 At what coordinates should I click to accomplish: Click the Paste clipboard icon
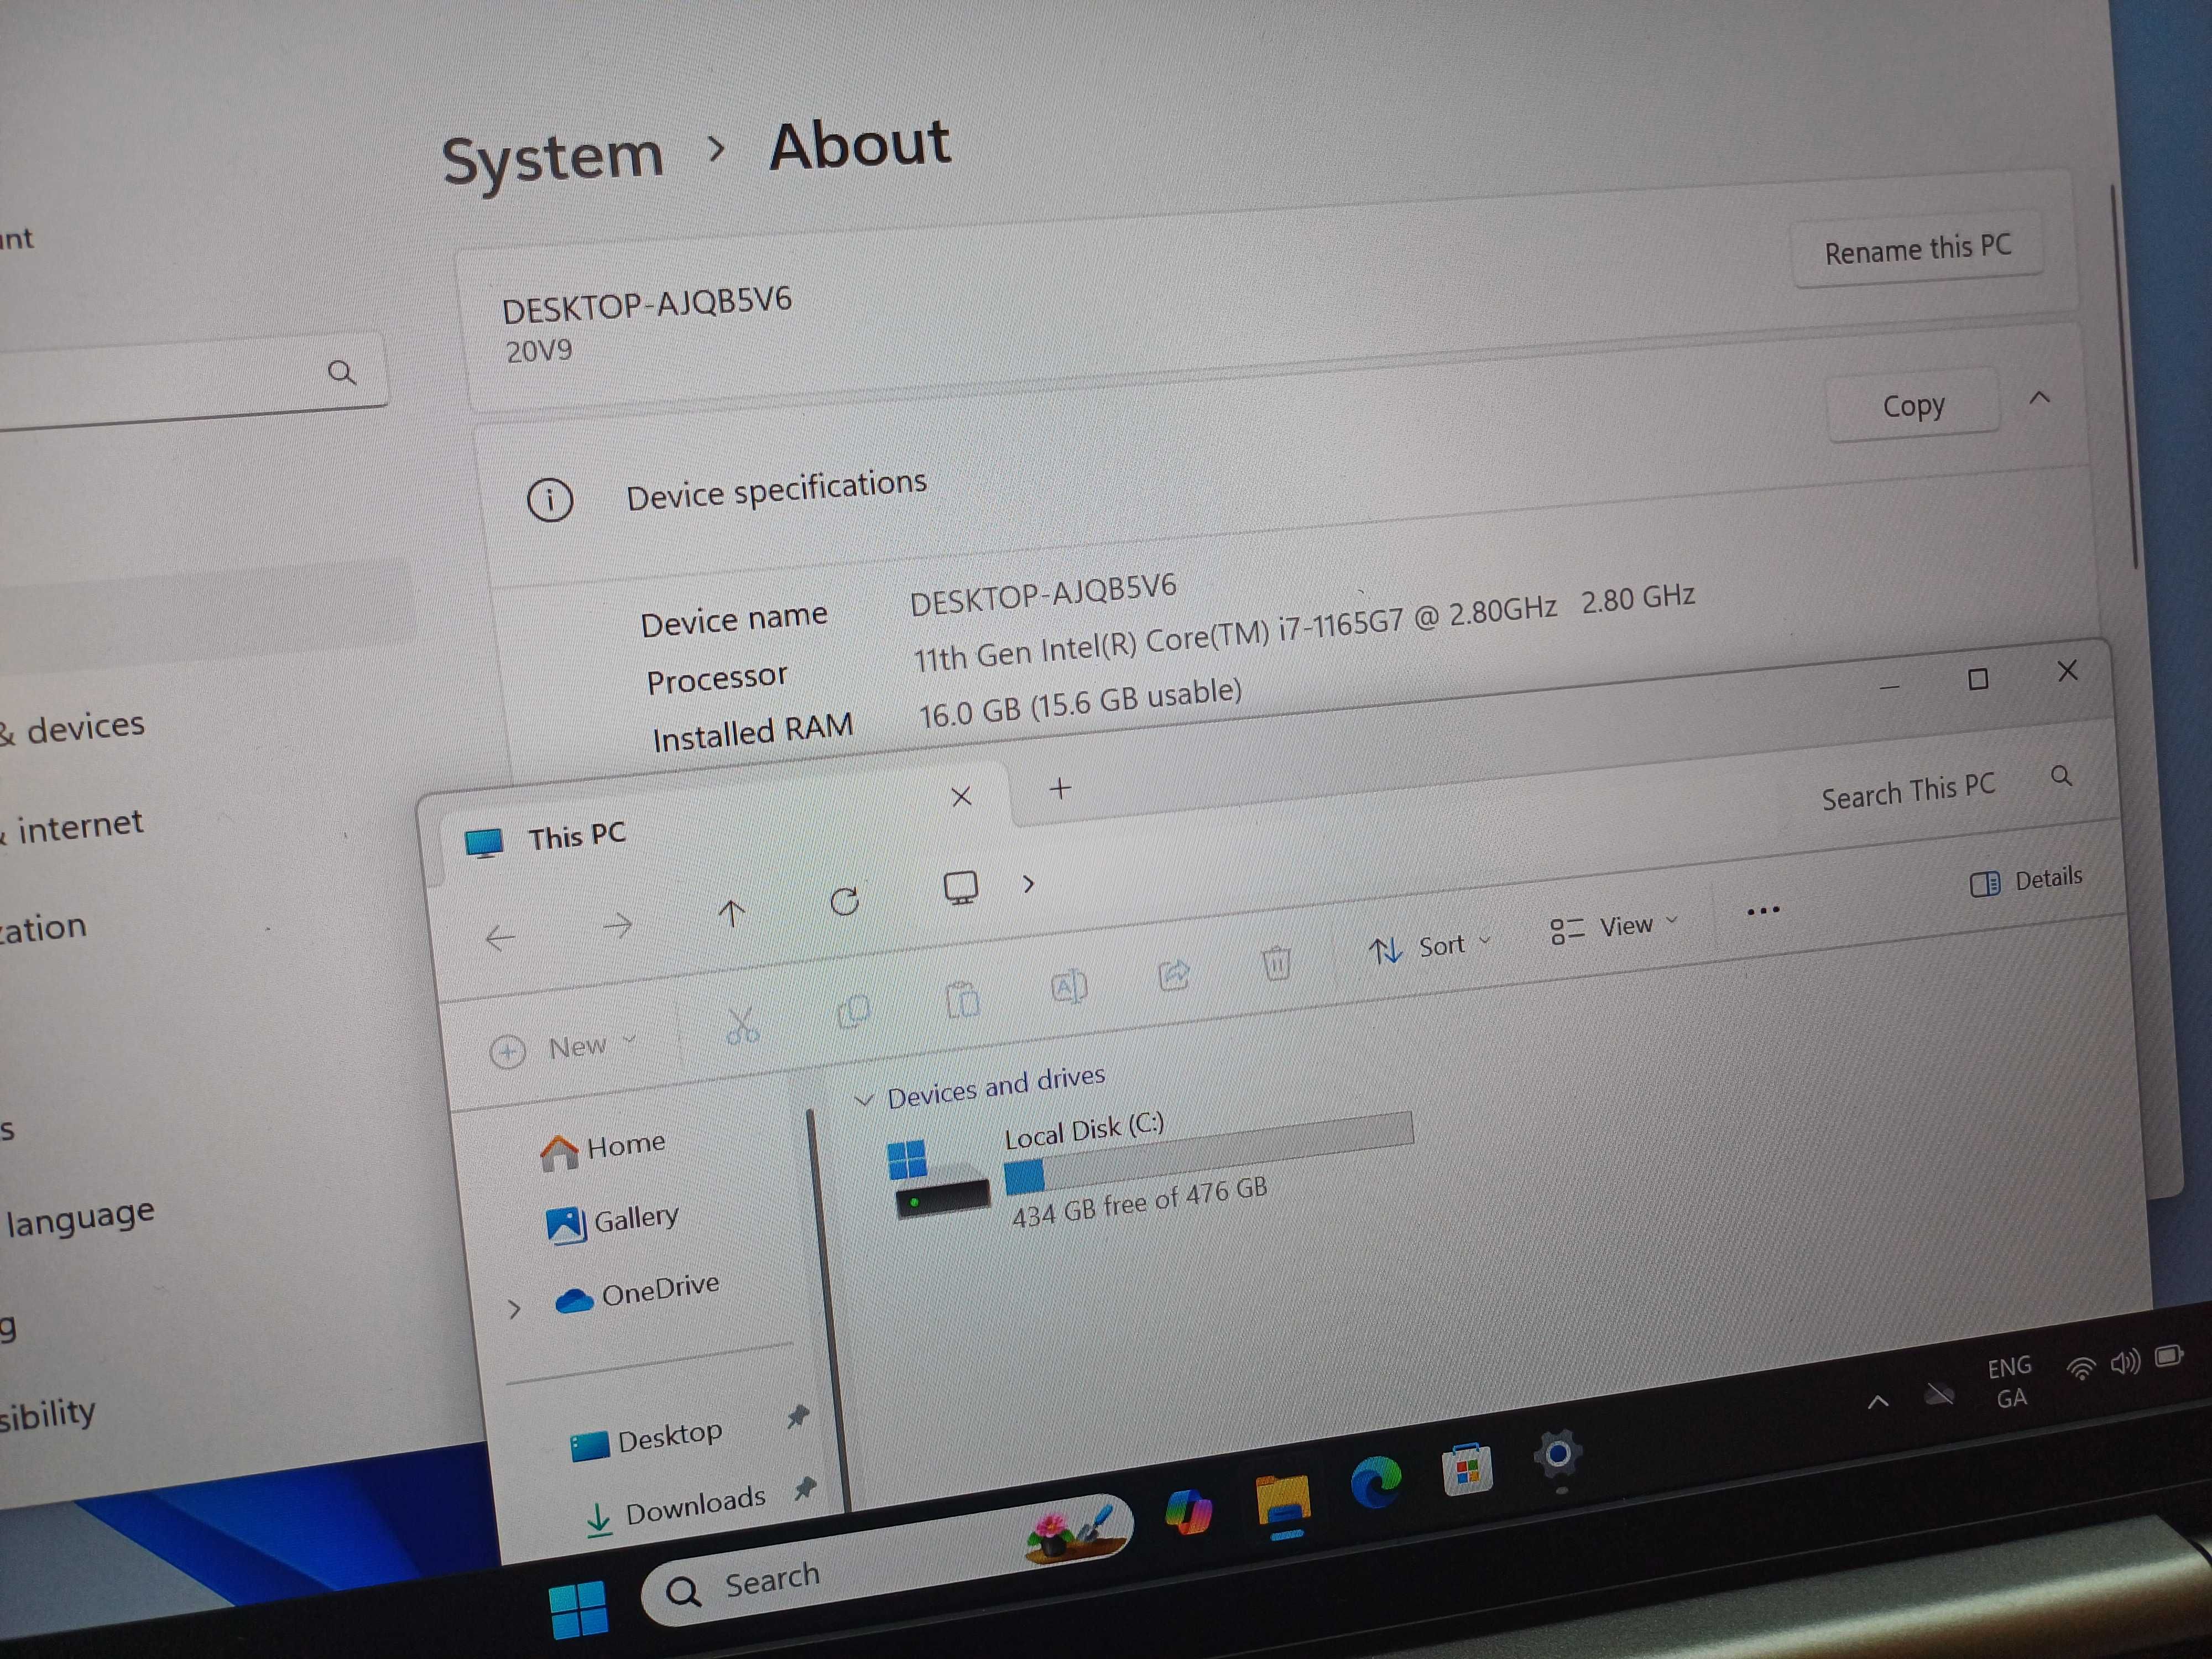click(962, 999)
